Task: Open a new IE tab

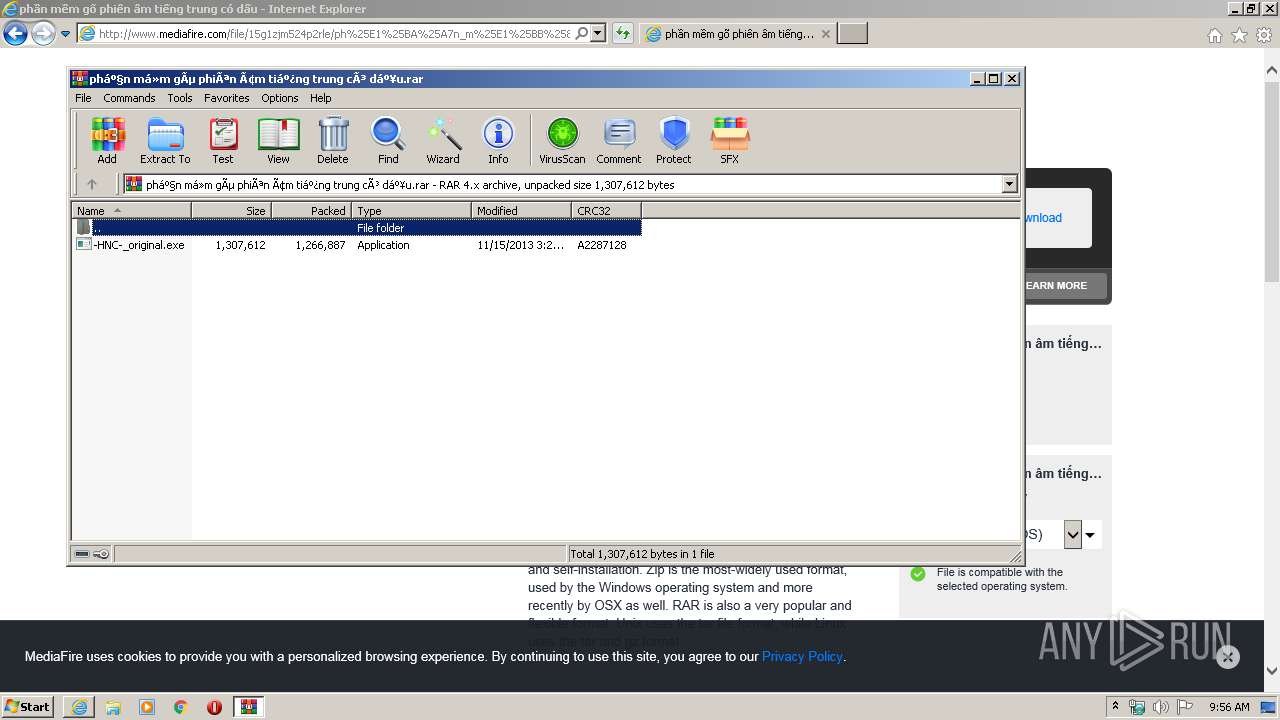Action: click(x=852, y=34)
